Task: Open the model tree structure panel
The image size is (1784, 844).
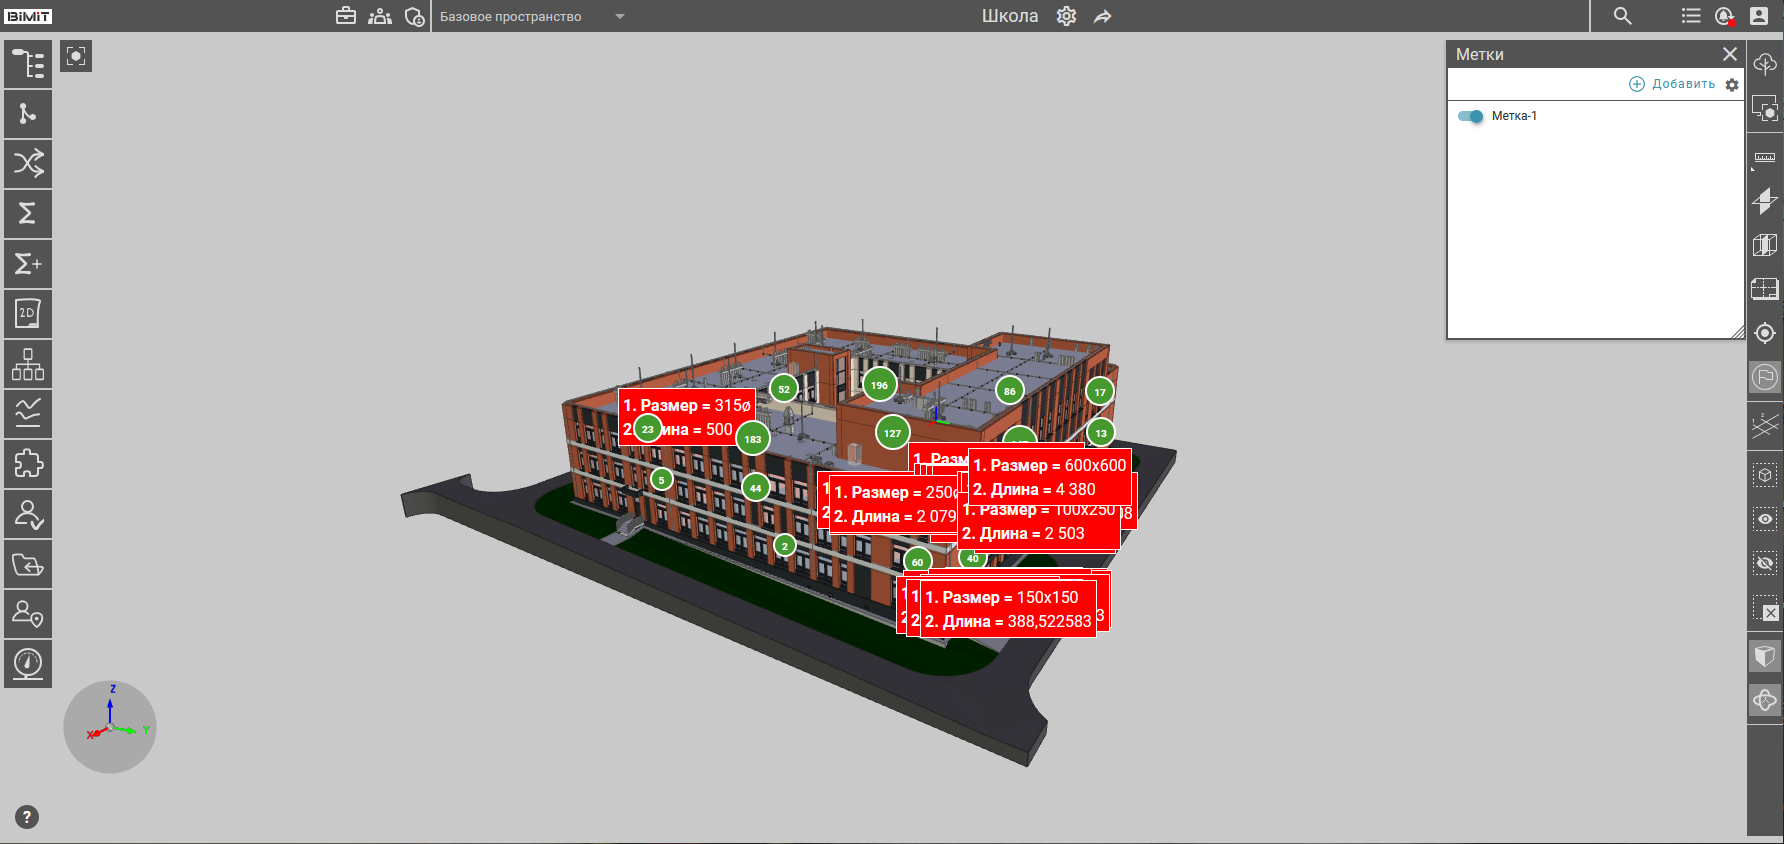Action: pyautogui.click(x=28, y=64)
